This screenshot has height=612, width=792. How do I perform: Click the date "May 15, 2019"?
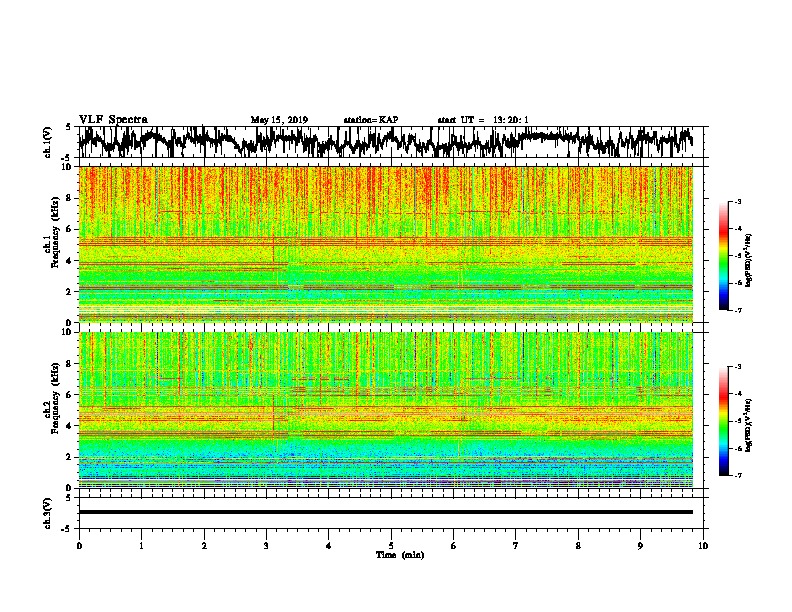click(x=279, y=120)
